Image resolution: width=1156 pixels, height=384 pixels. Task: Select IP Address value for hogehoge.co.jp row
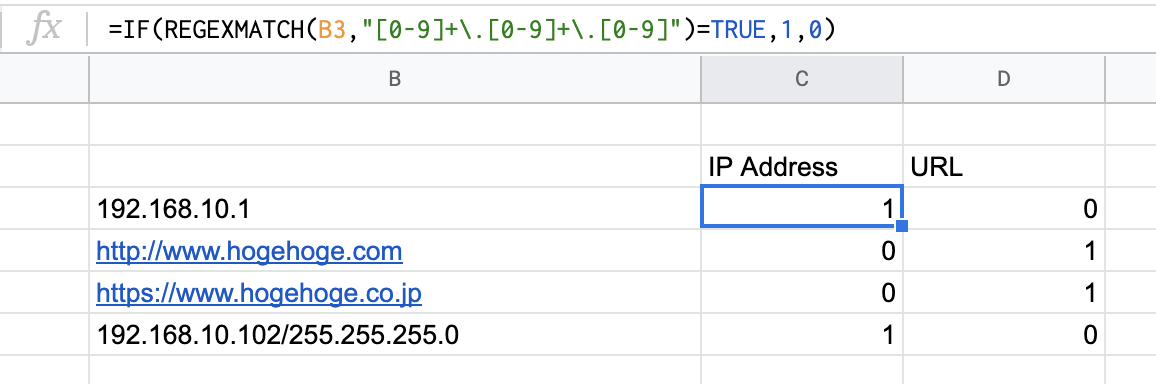[x=802, y=293]
